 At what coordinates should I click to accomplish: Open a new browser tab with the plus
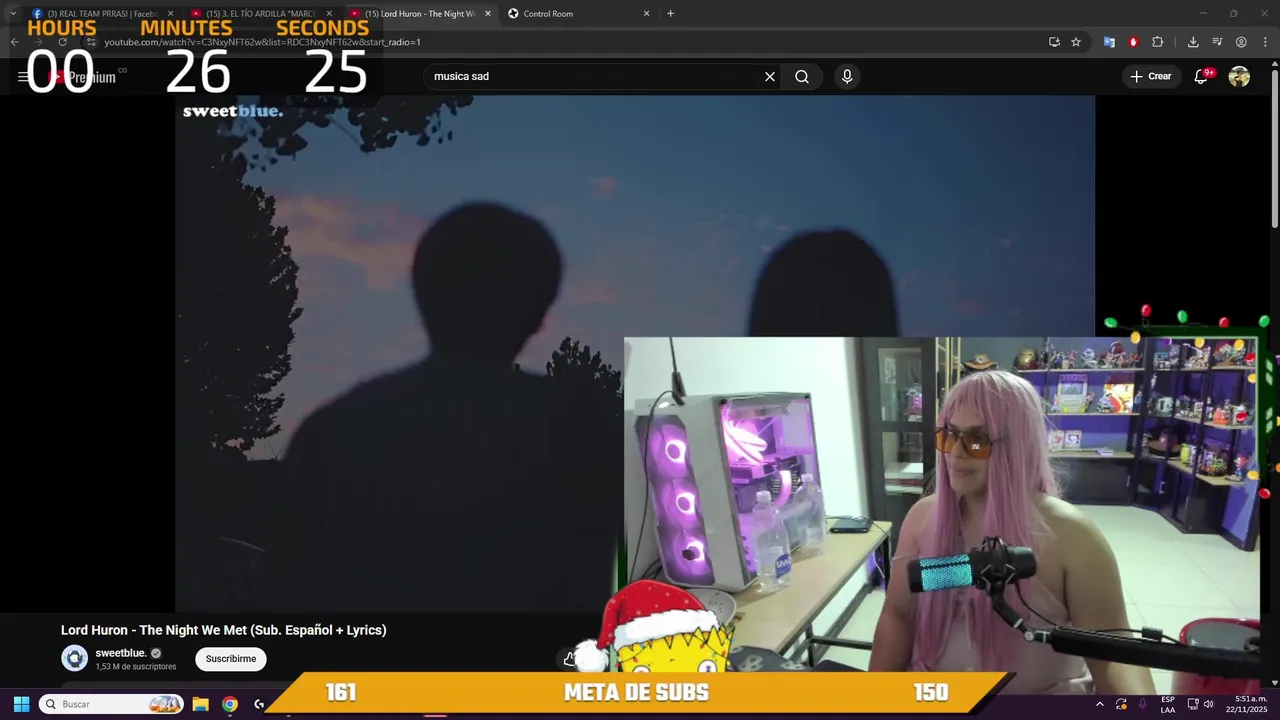click(670, 13)
